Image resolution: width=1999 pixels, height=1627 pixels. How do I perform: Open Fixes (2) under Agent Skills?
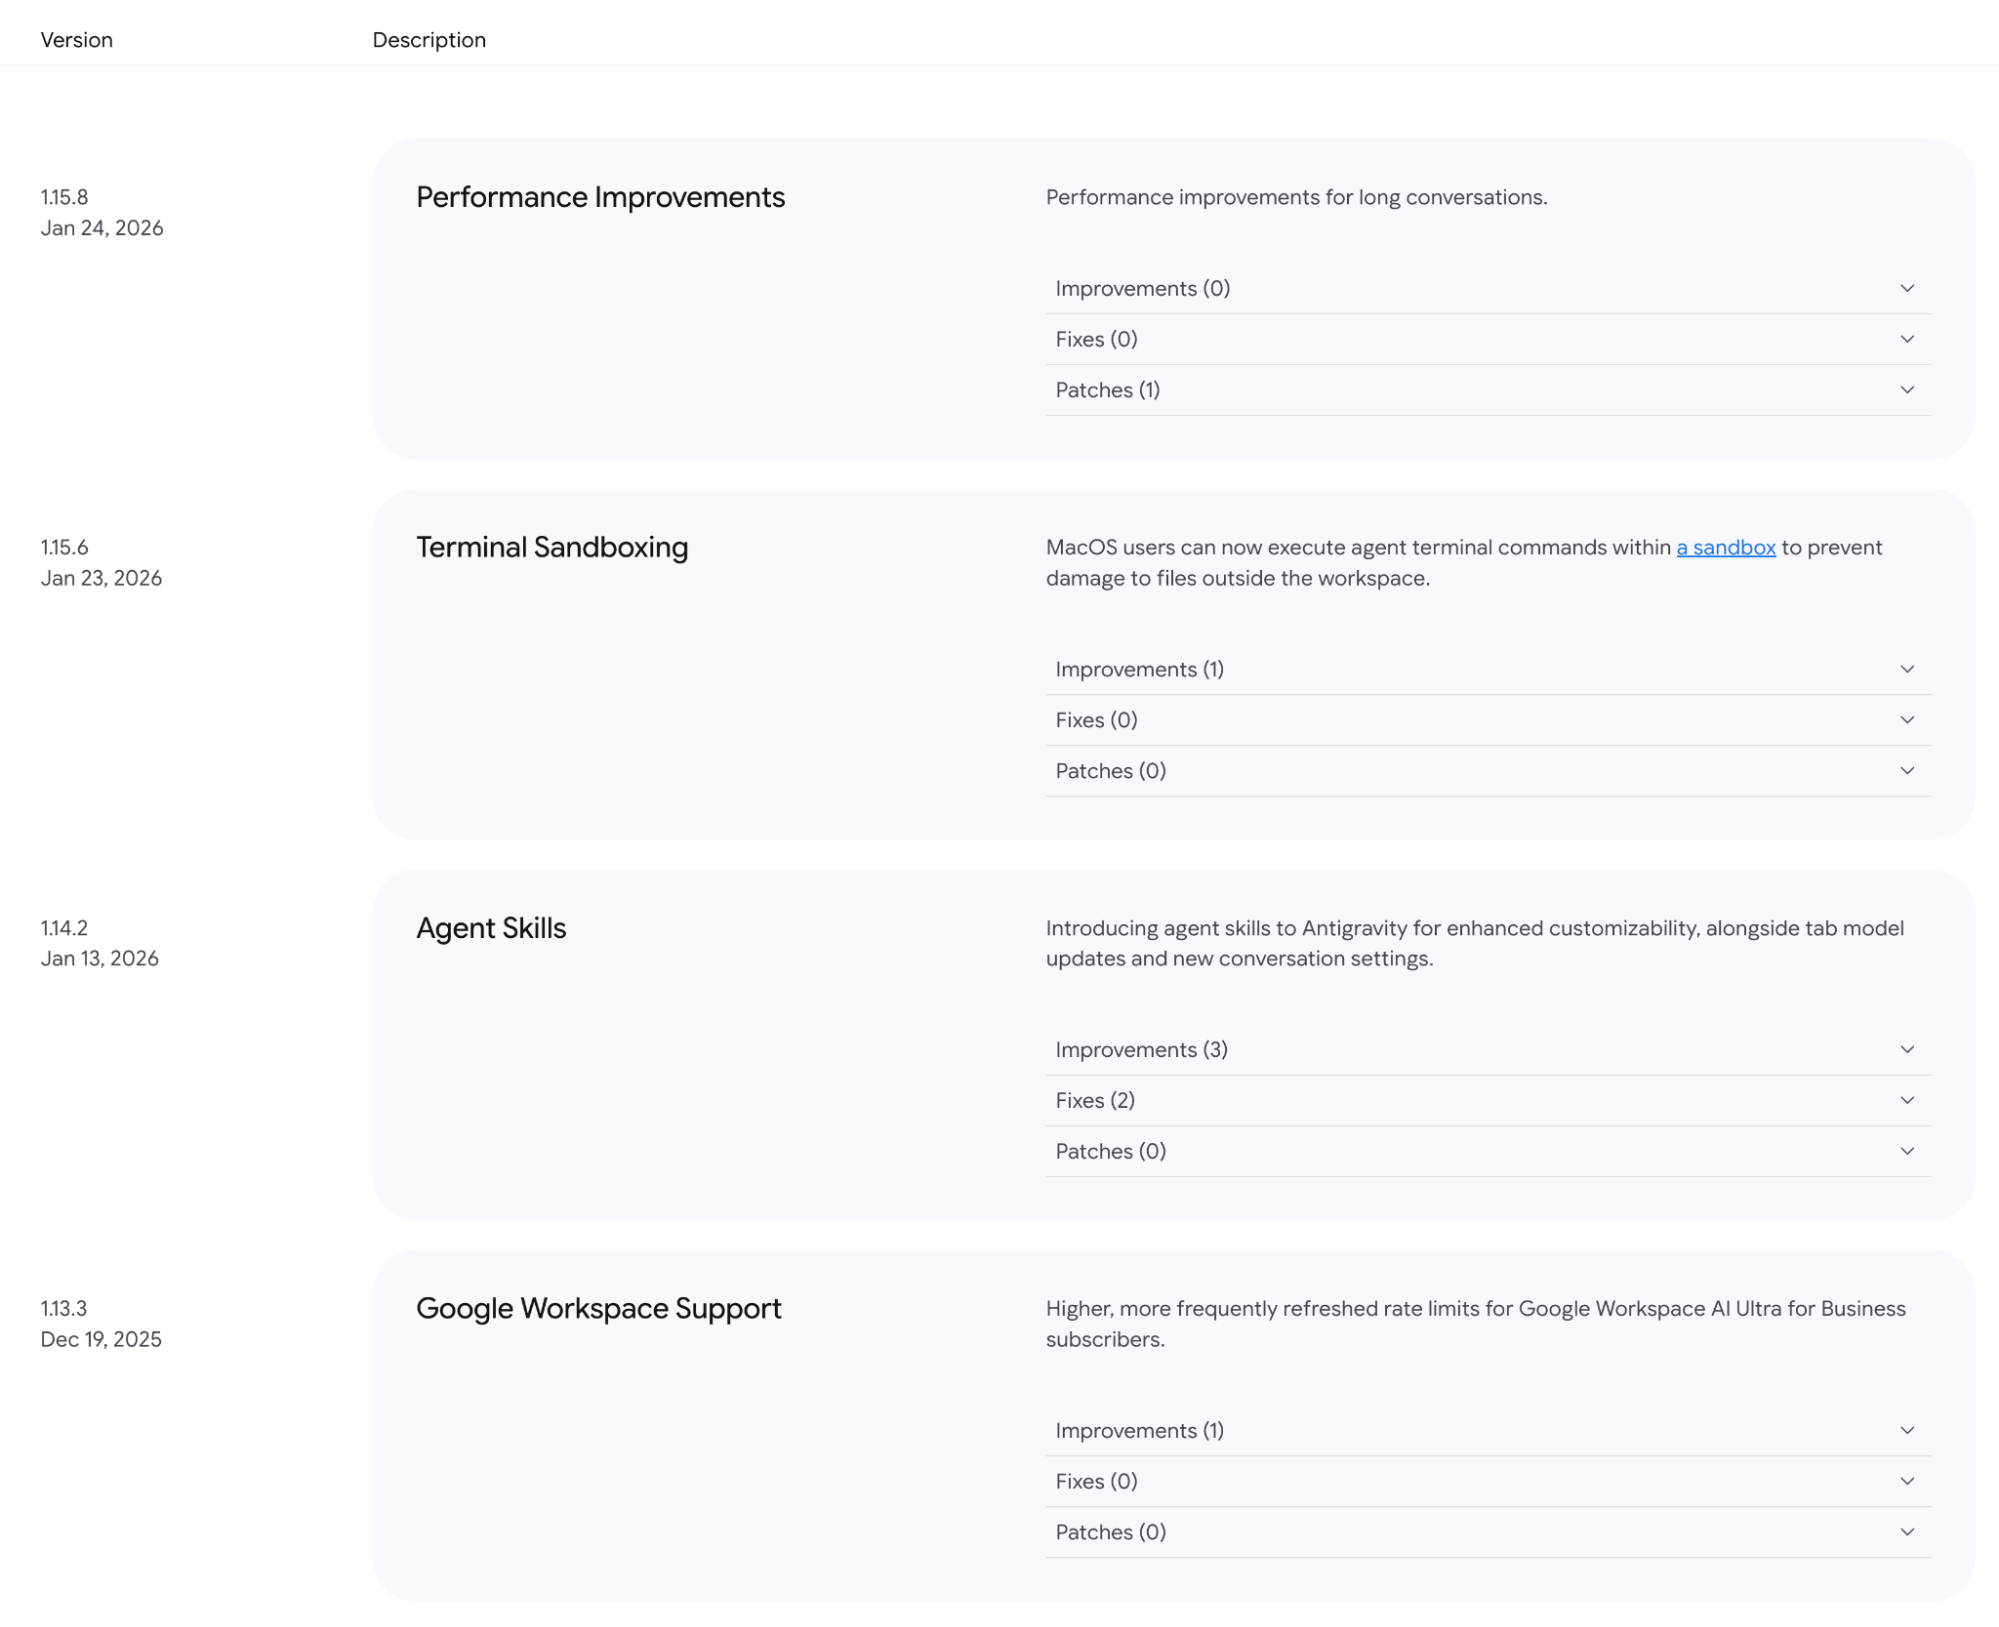[1486, 1101]
